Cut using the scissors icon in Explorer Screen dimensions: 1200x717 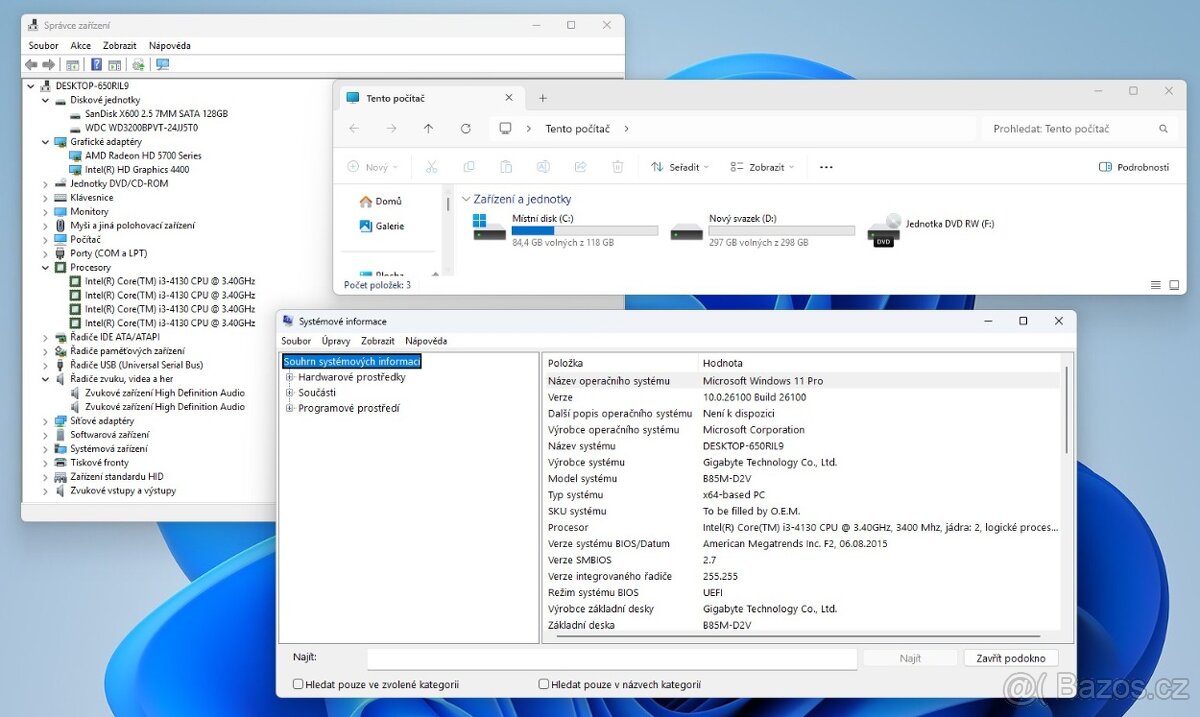[431, 167]
